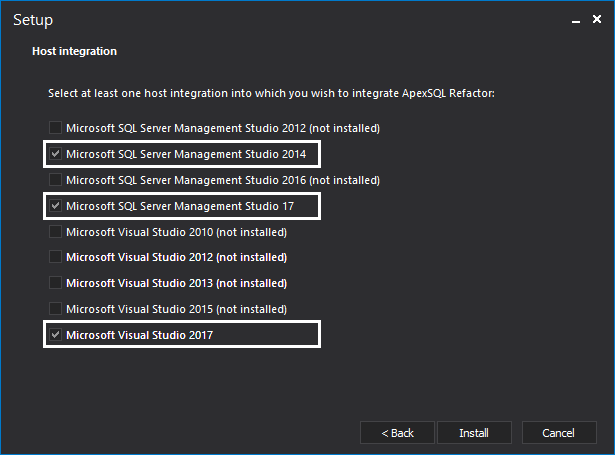Tick the SSMS 2012 (not installed) checkbox
The image size is (615, 455).
pos(55,127)
